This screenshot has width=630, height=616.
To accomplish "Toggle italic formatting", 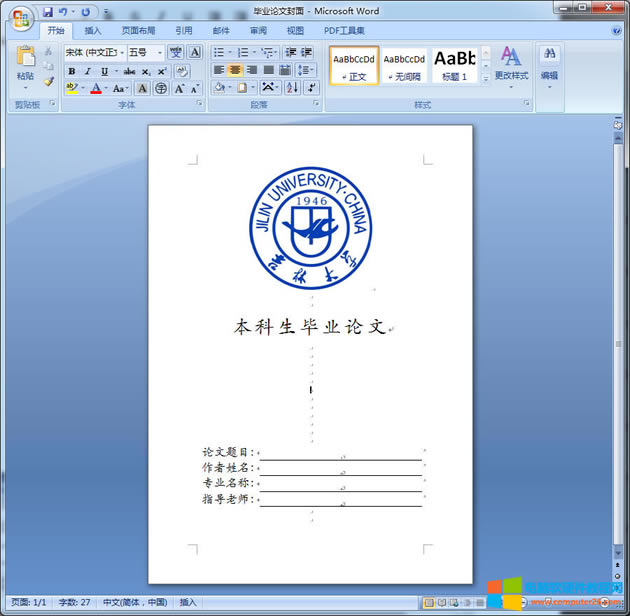I will tap(87, 71).
